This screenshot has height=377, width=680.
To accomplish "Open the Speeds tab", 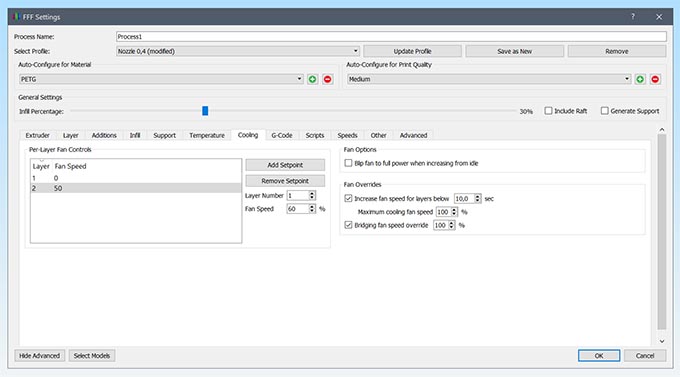I will click(347, 135).
